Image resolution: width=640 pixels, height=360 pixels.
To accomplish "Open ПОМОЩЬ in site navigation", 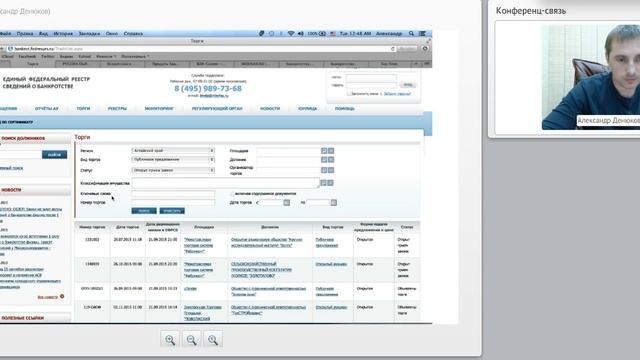I will click(x=344, y=109).
